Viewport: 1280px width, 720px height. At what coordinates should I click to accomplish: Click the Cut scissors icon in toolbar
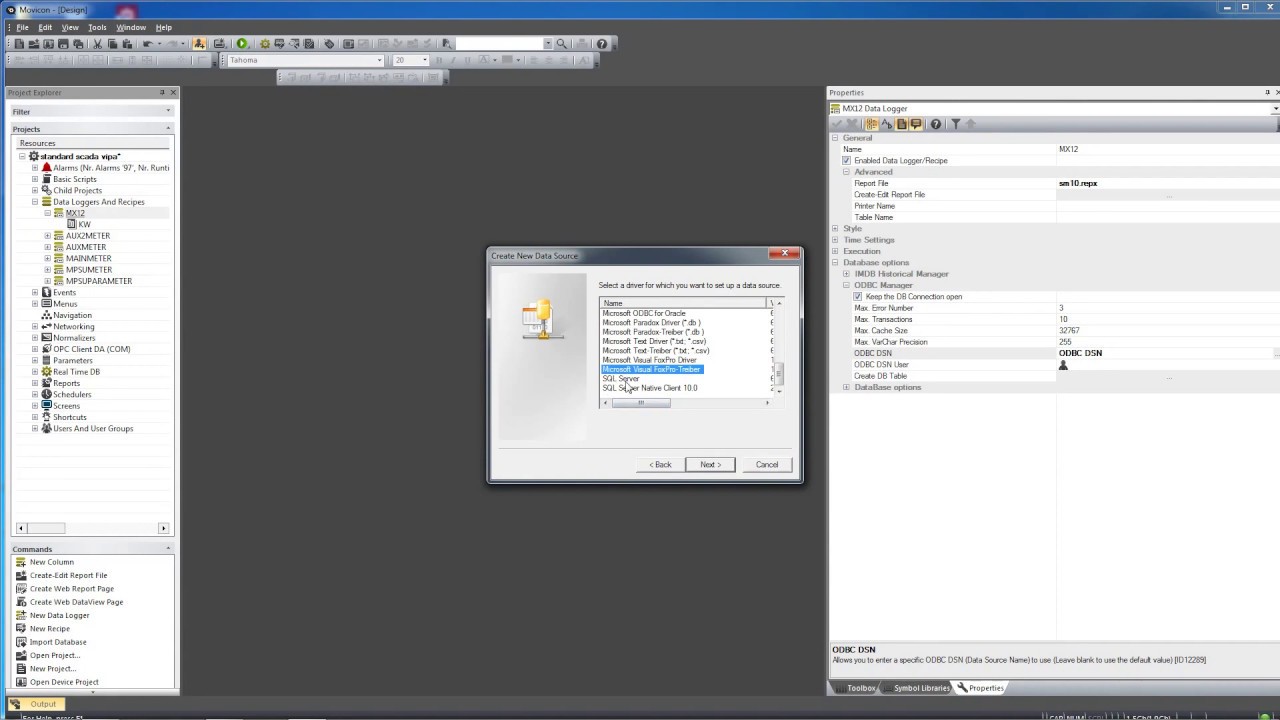pos(97,44)
